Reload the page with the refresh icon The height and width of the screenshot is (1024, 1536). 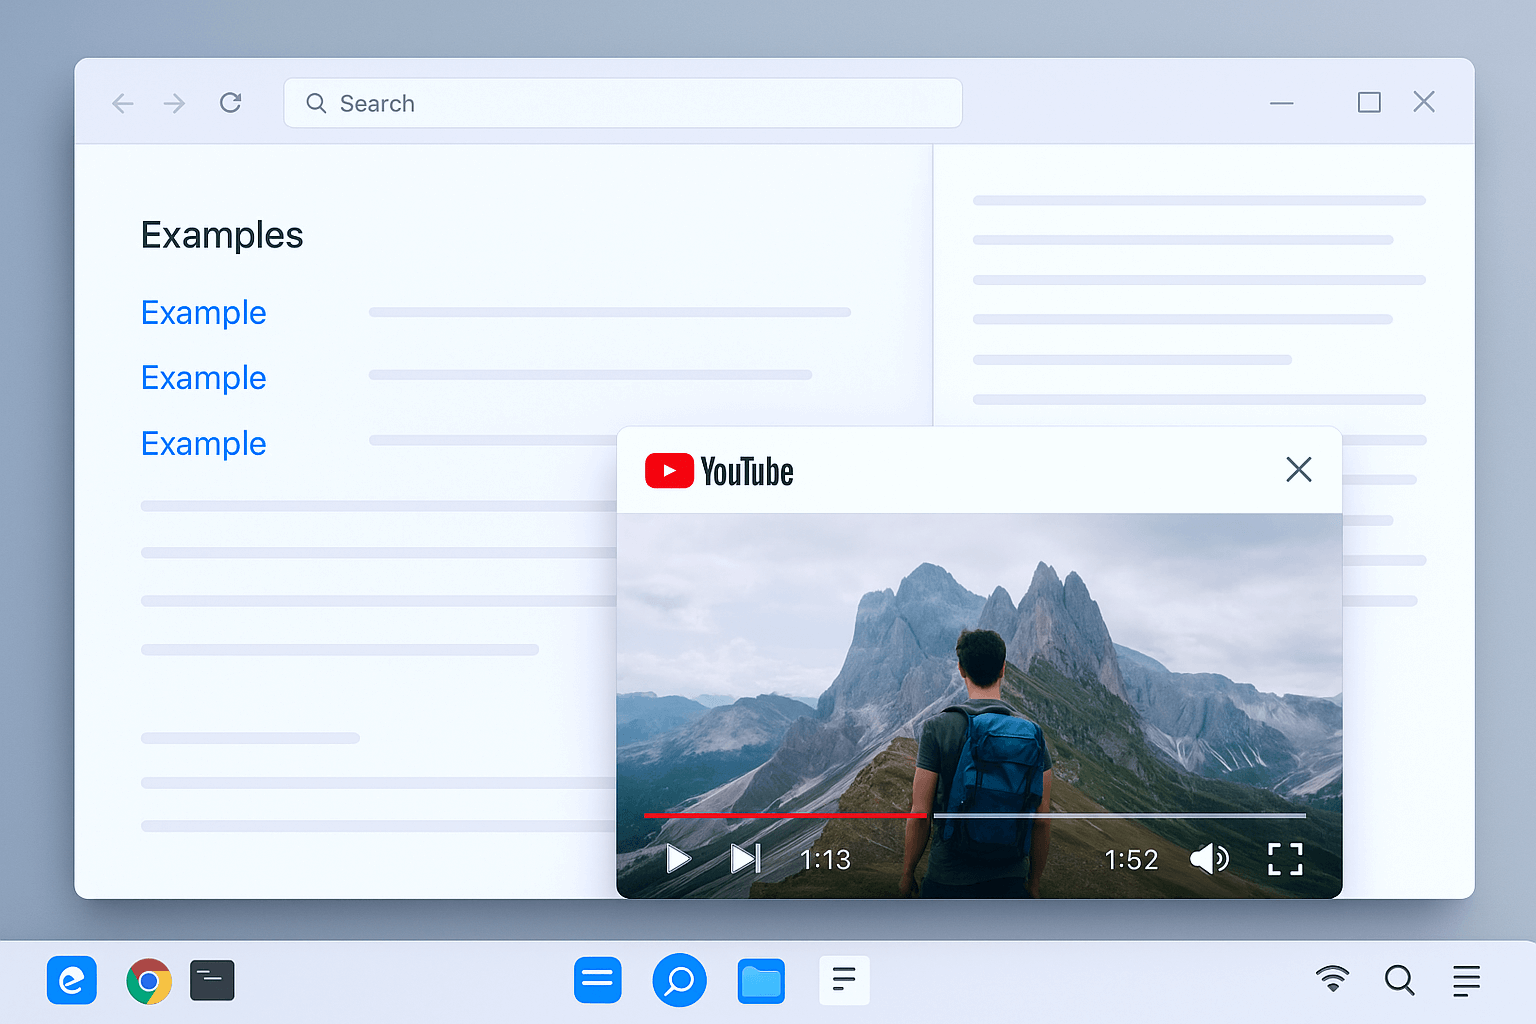(x=231, y=103)
